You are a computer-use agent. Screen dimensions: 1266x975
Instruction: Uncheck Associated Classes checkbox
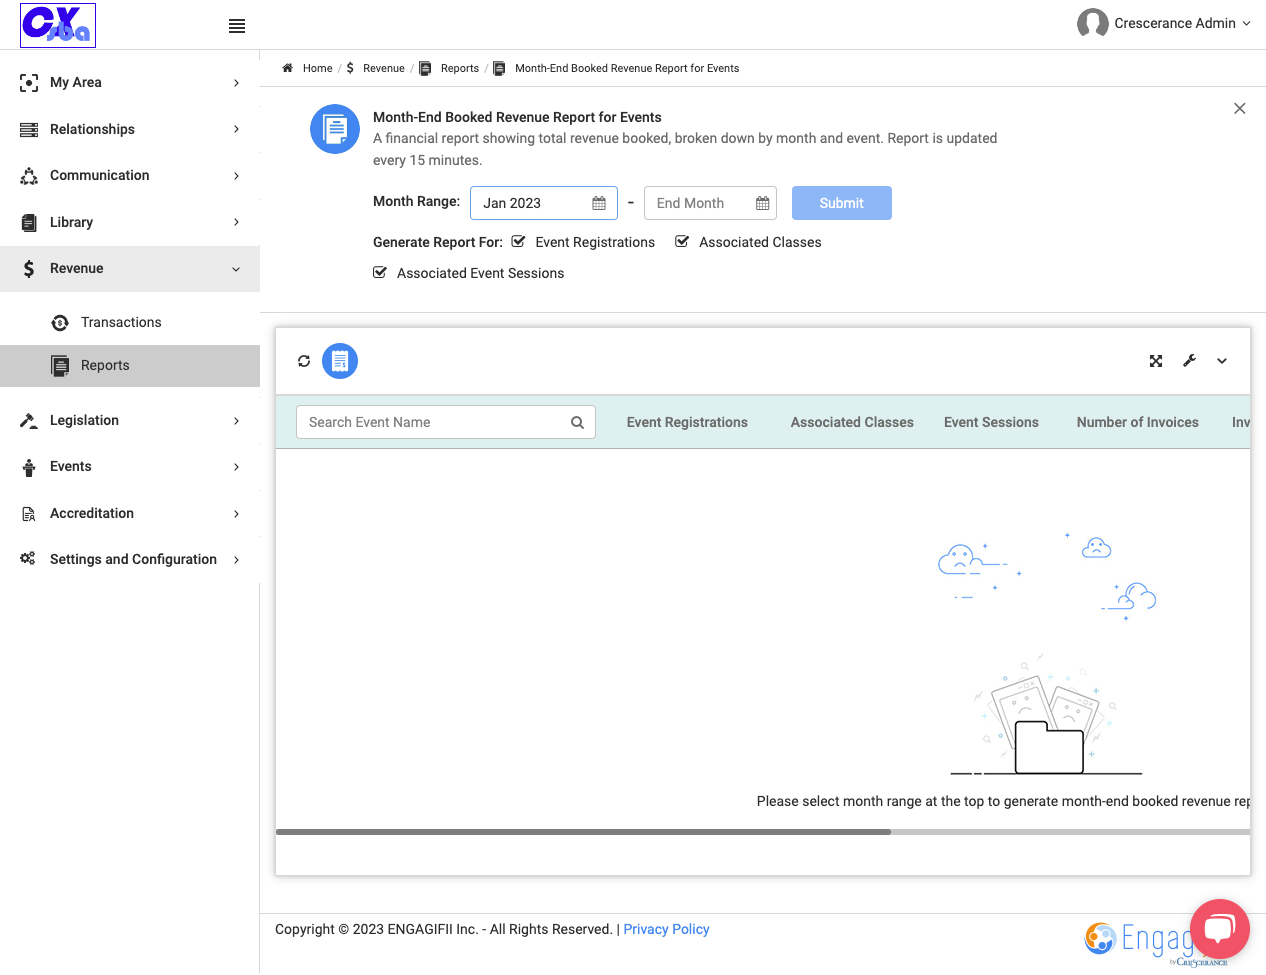[682, 241]
